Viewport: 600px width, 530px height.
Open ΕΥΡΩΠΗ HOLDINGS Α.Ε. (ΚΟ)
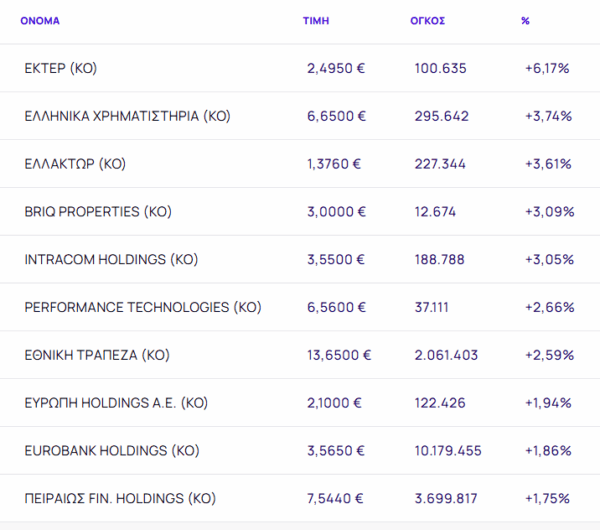point(115,403)
